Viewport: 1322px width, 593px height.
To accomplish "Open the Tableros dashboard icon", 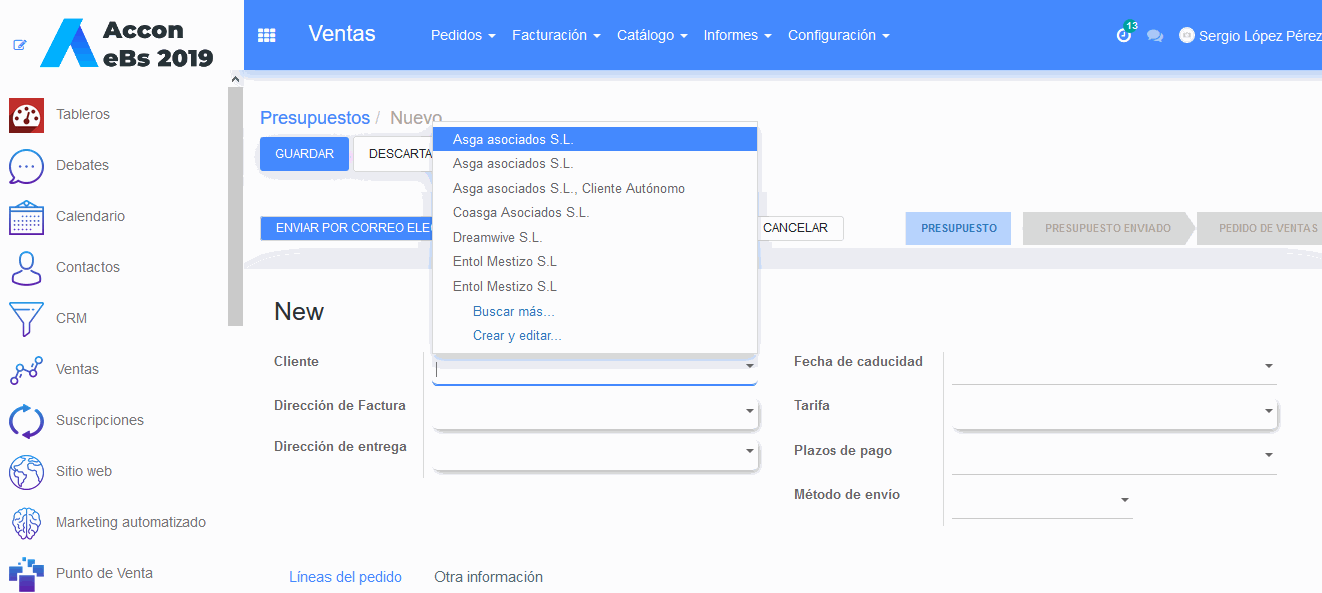I will pos(26,115).
